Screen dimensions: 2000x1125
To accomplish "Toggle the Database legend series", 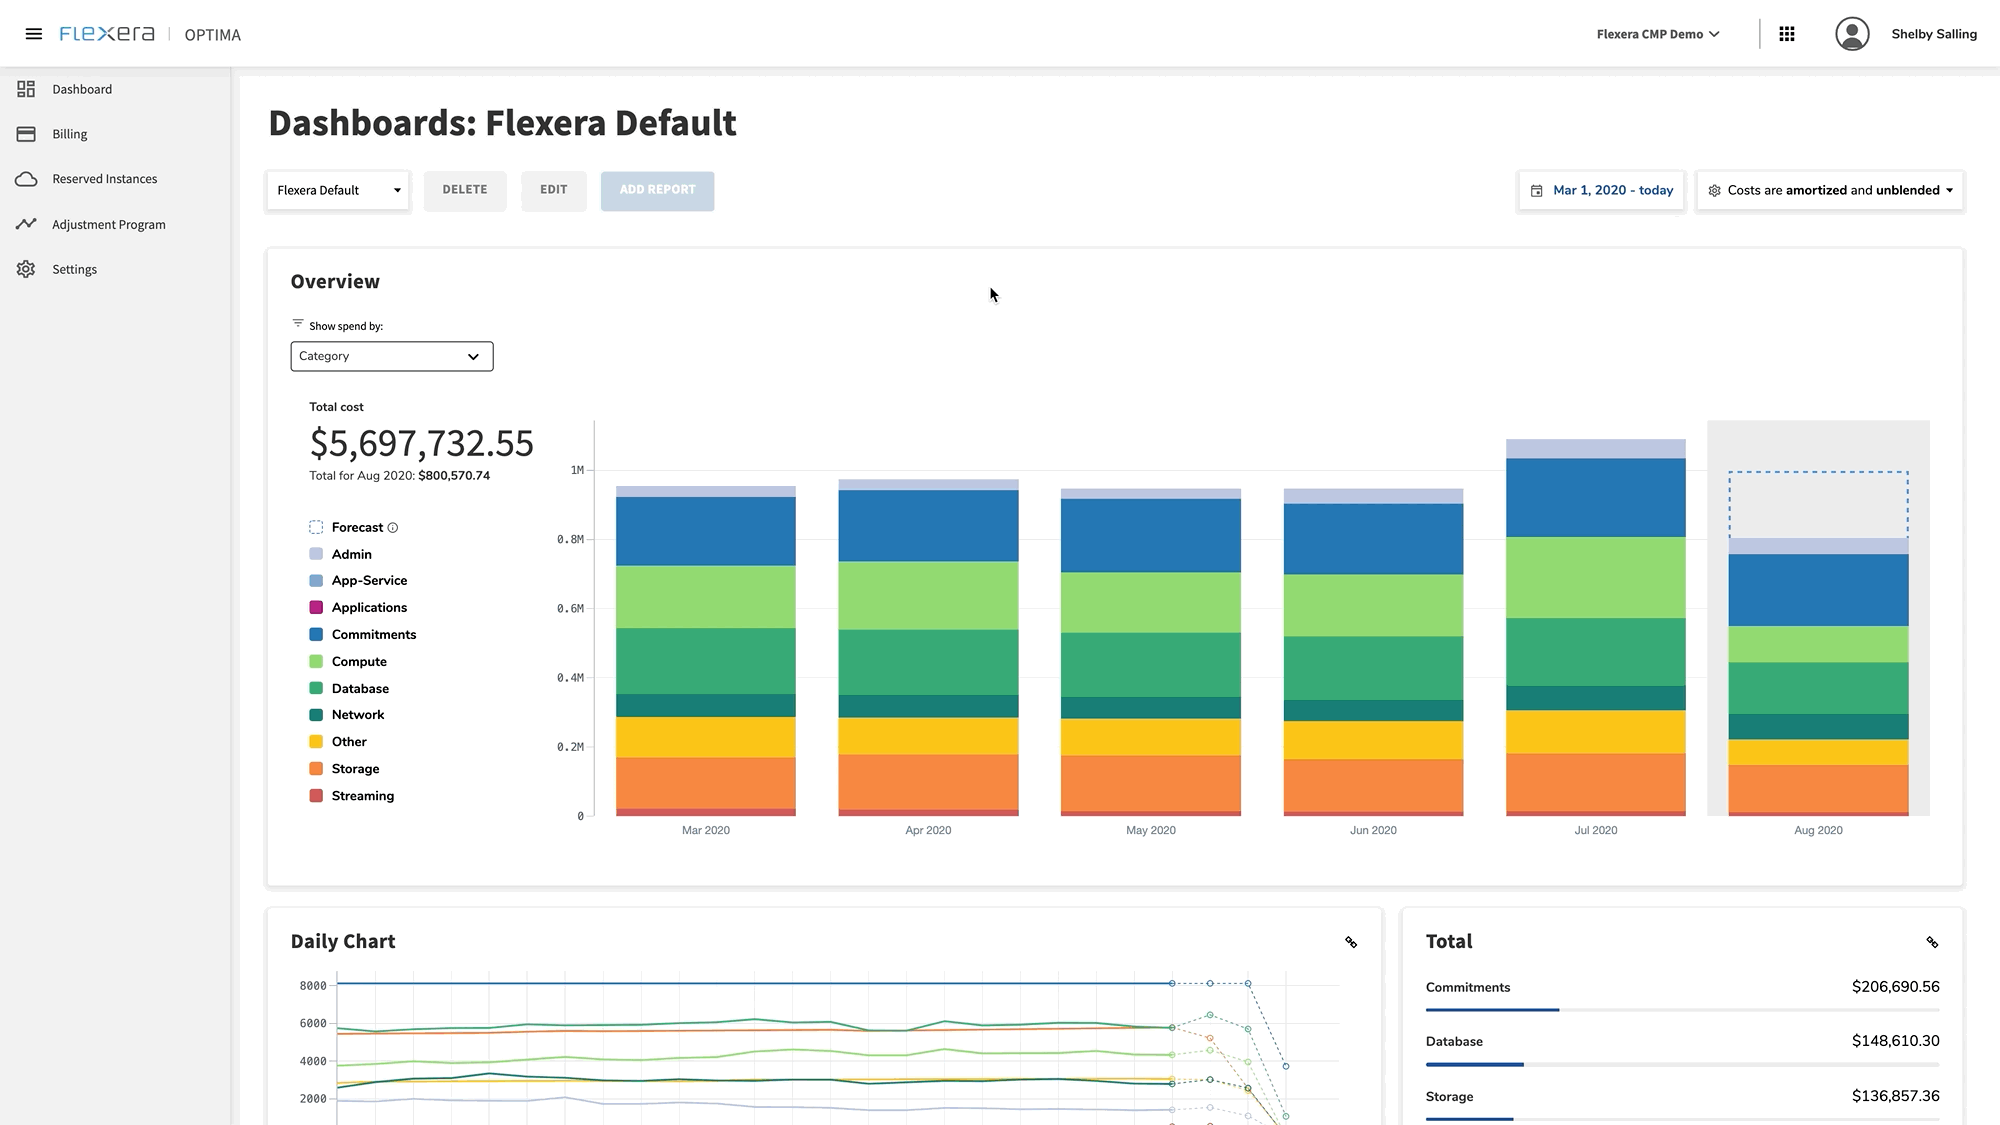I will click(x=349, y=688).
